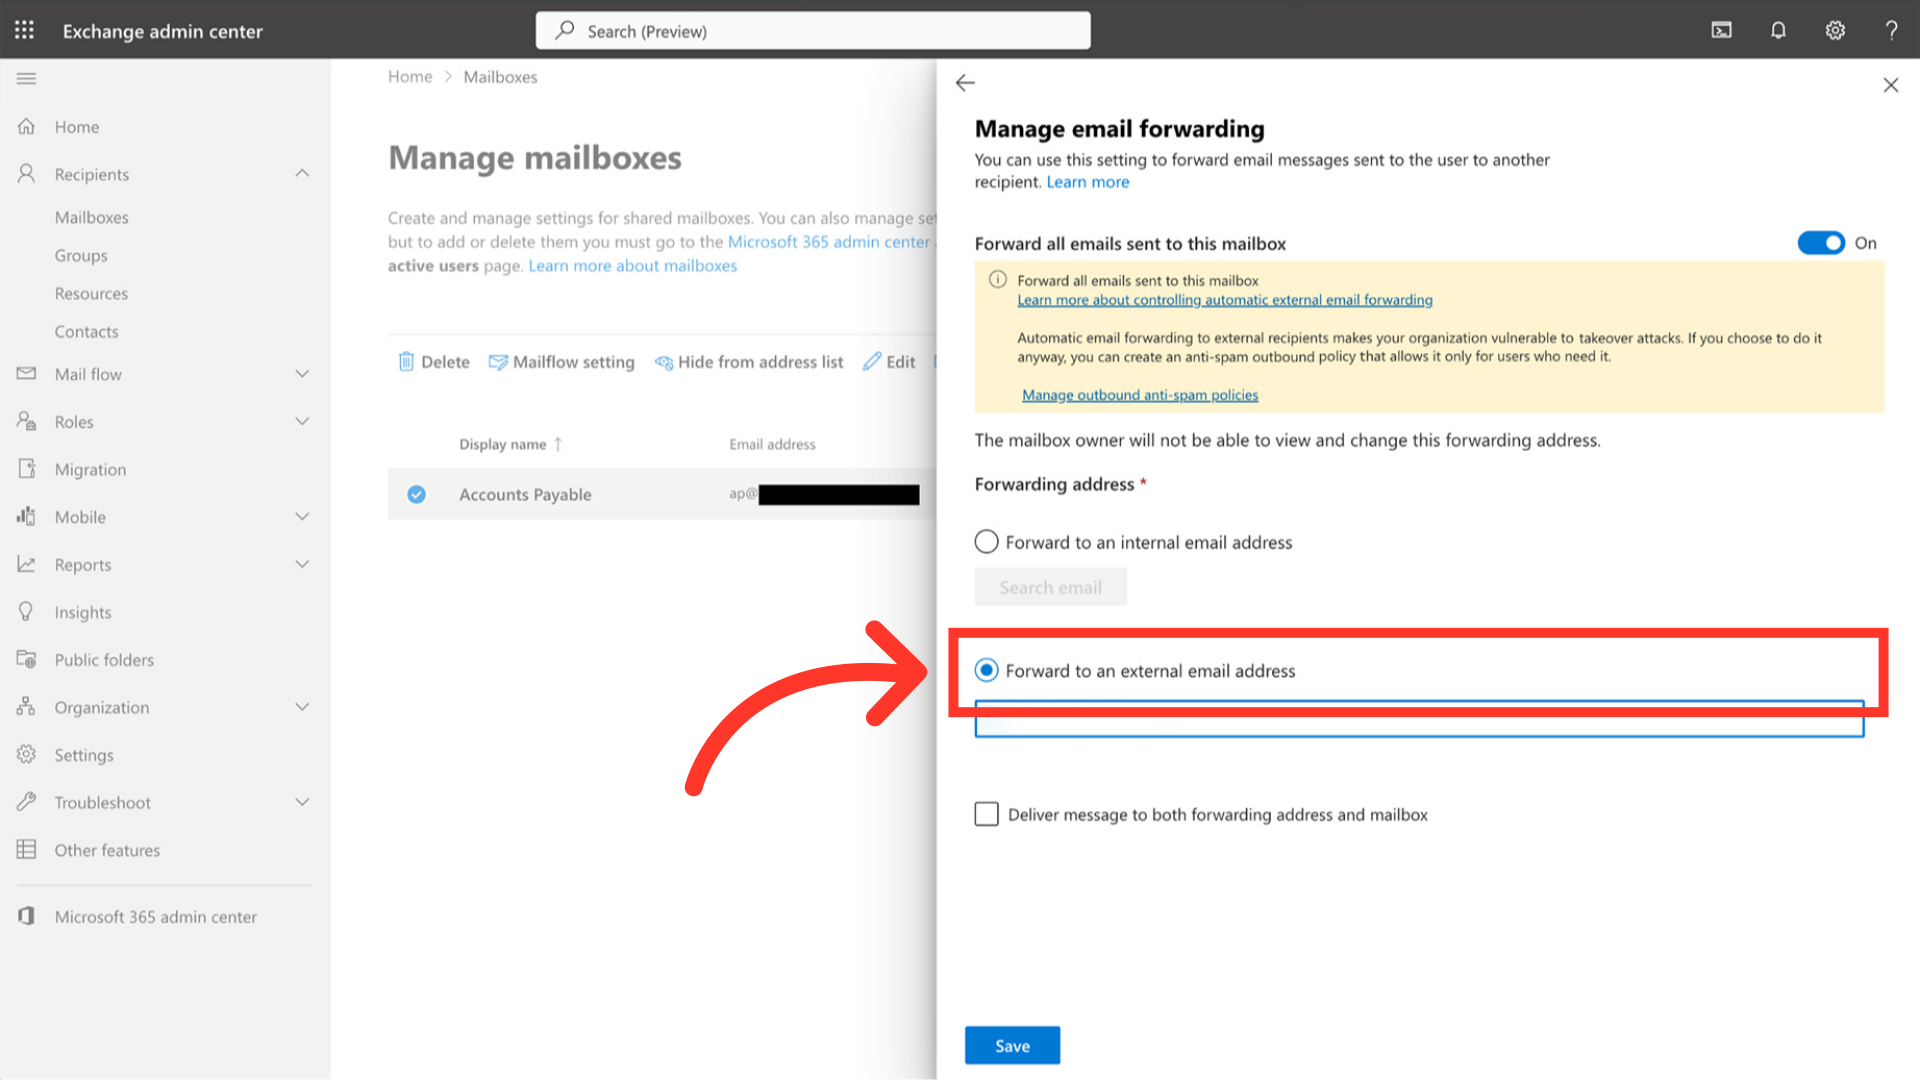The height and width of the screenshot is (1080, 1920).
Task: Select Forward to an internal email address
Action: pyautogui.click(x=986, y=542)
